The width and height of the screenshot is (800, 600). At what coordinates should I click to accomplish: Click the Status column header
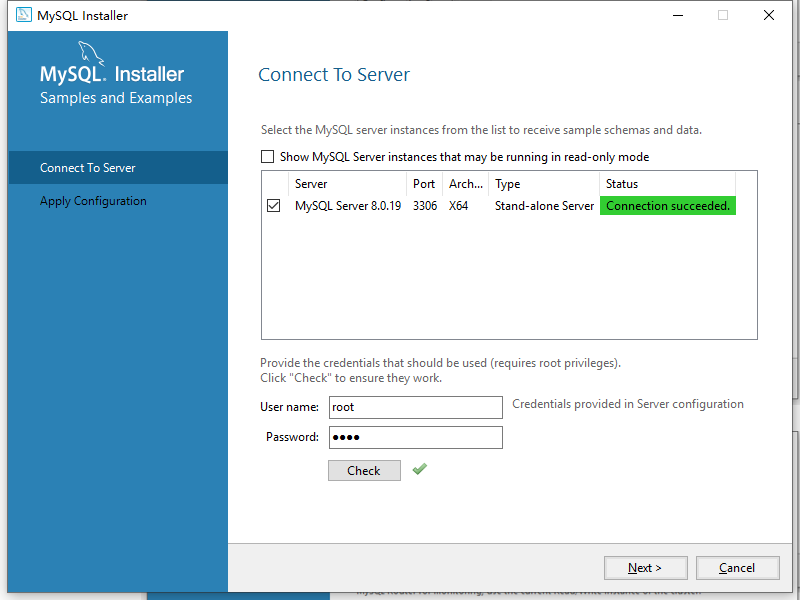pos(667,184)
